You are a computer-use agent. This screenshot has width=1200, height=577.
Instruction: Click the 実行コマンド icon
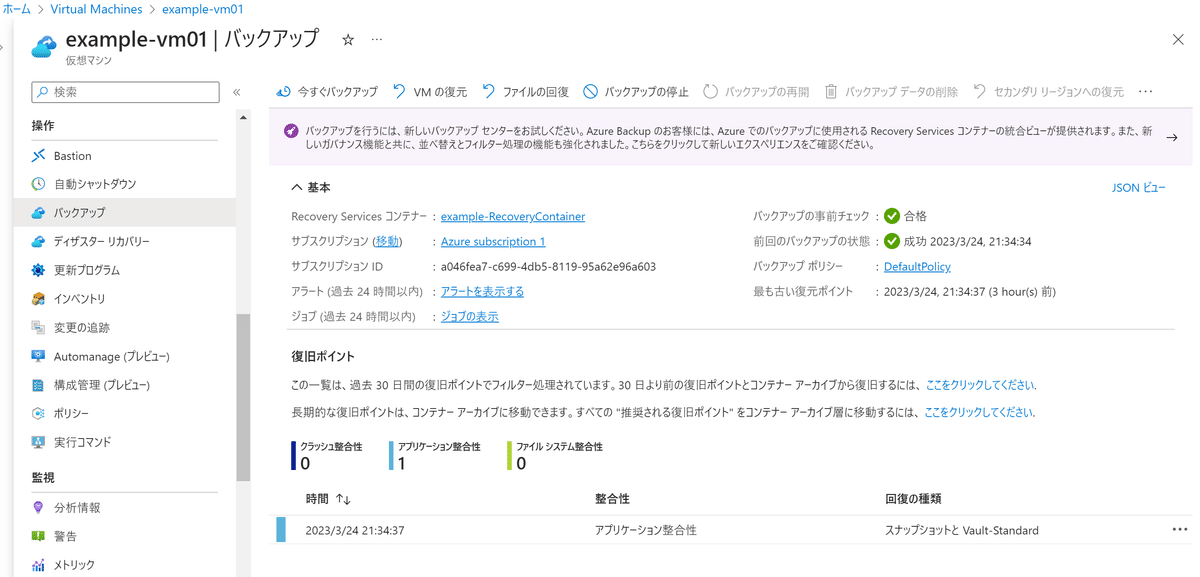click(38, 442)
